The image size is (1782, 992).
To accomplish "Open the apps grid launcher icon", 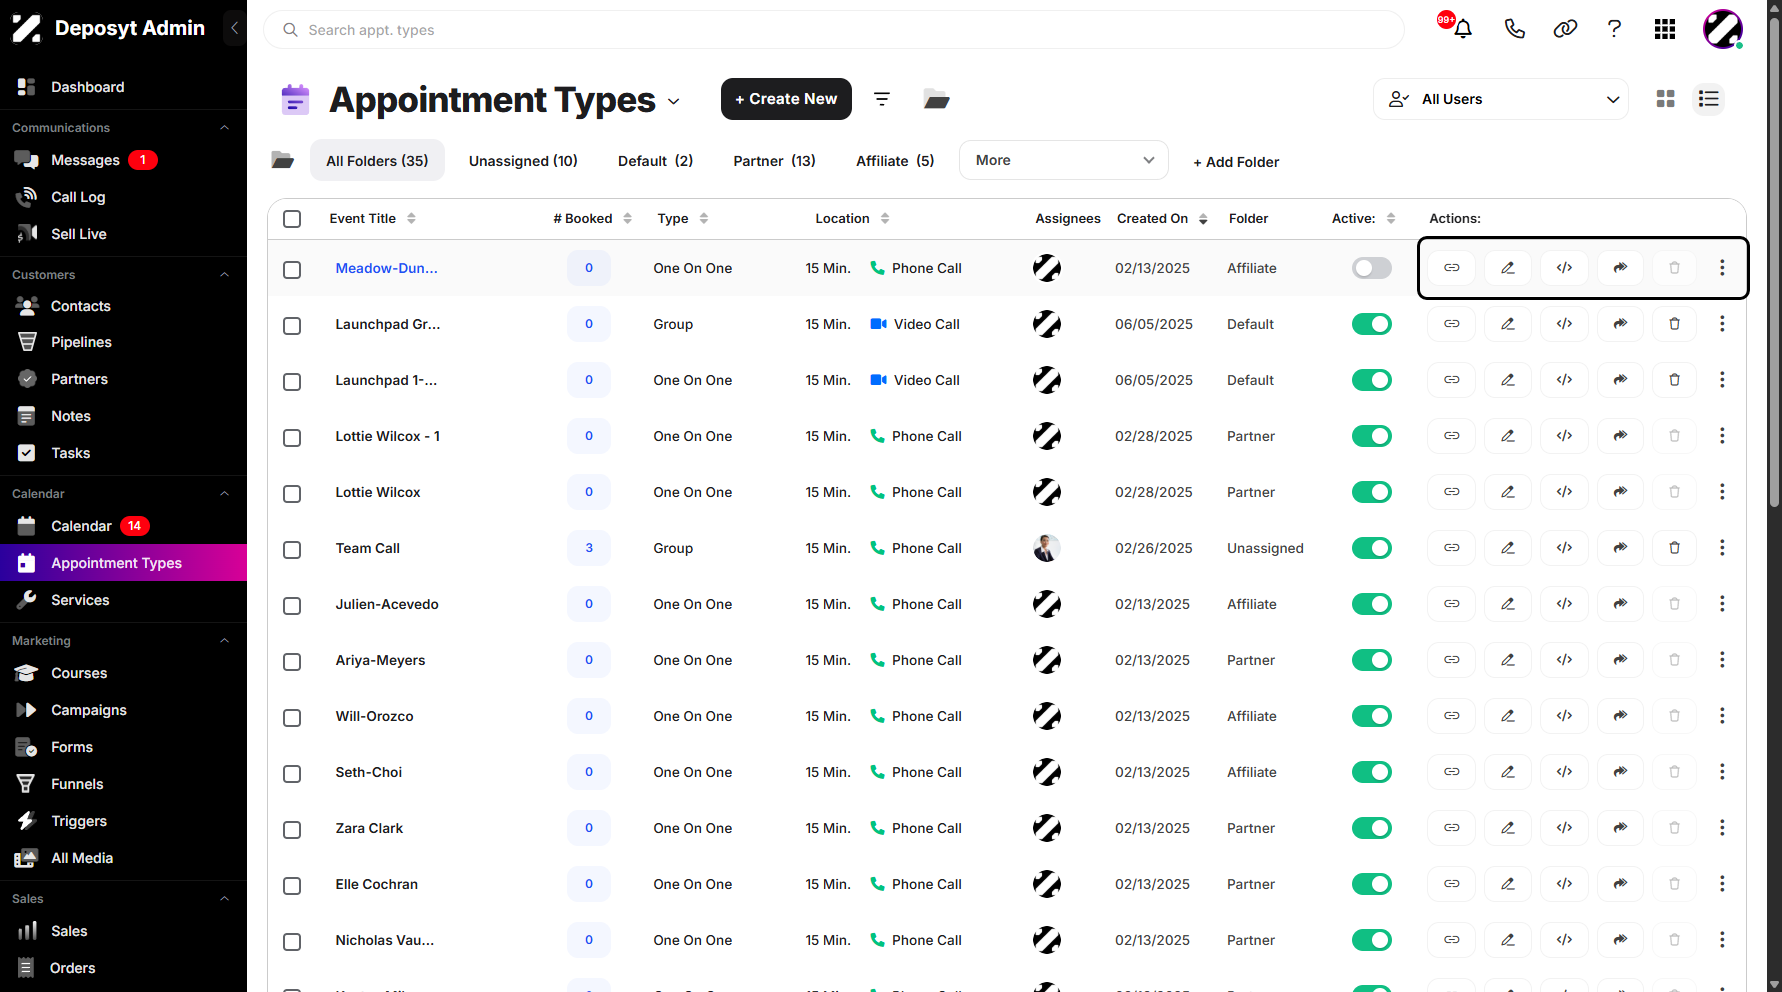I will click(x=1665, y=29).
